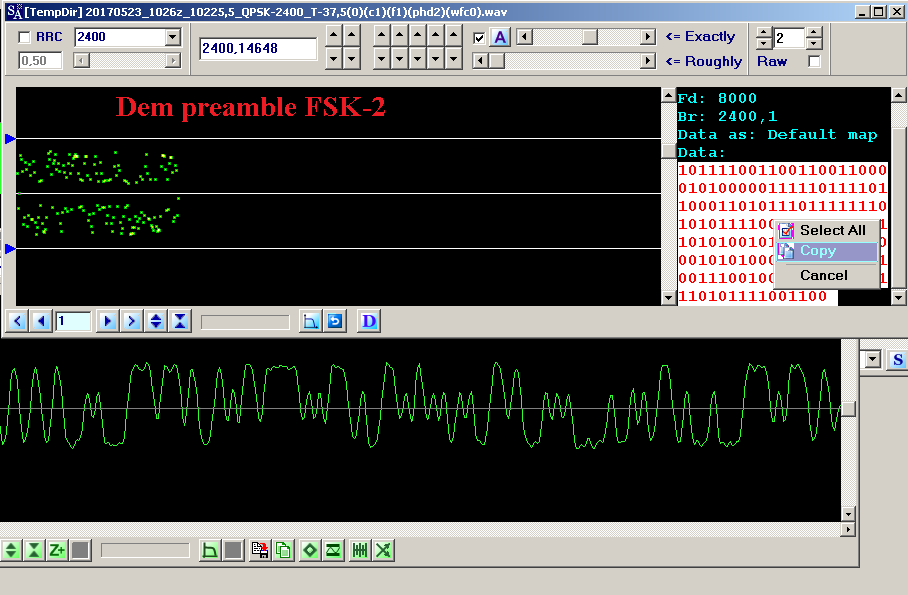
Task: Click the right arrow of the Roughly slider
Action: (648, 60)
